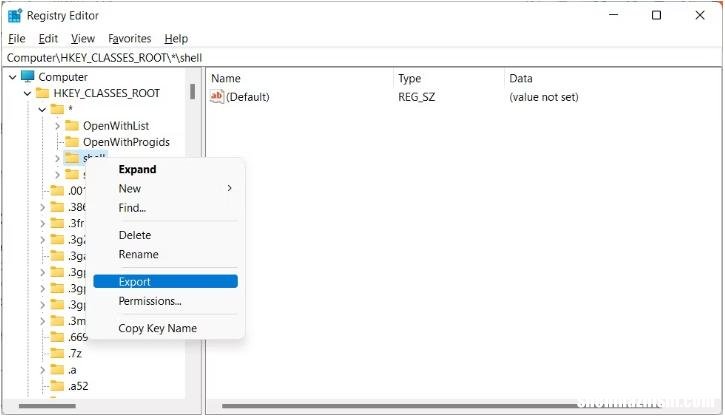Select the (Default) value entry
The width and height of the screenshot is (725, 416).
point(247,97)
